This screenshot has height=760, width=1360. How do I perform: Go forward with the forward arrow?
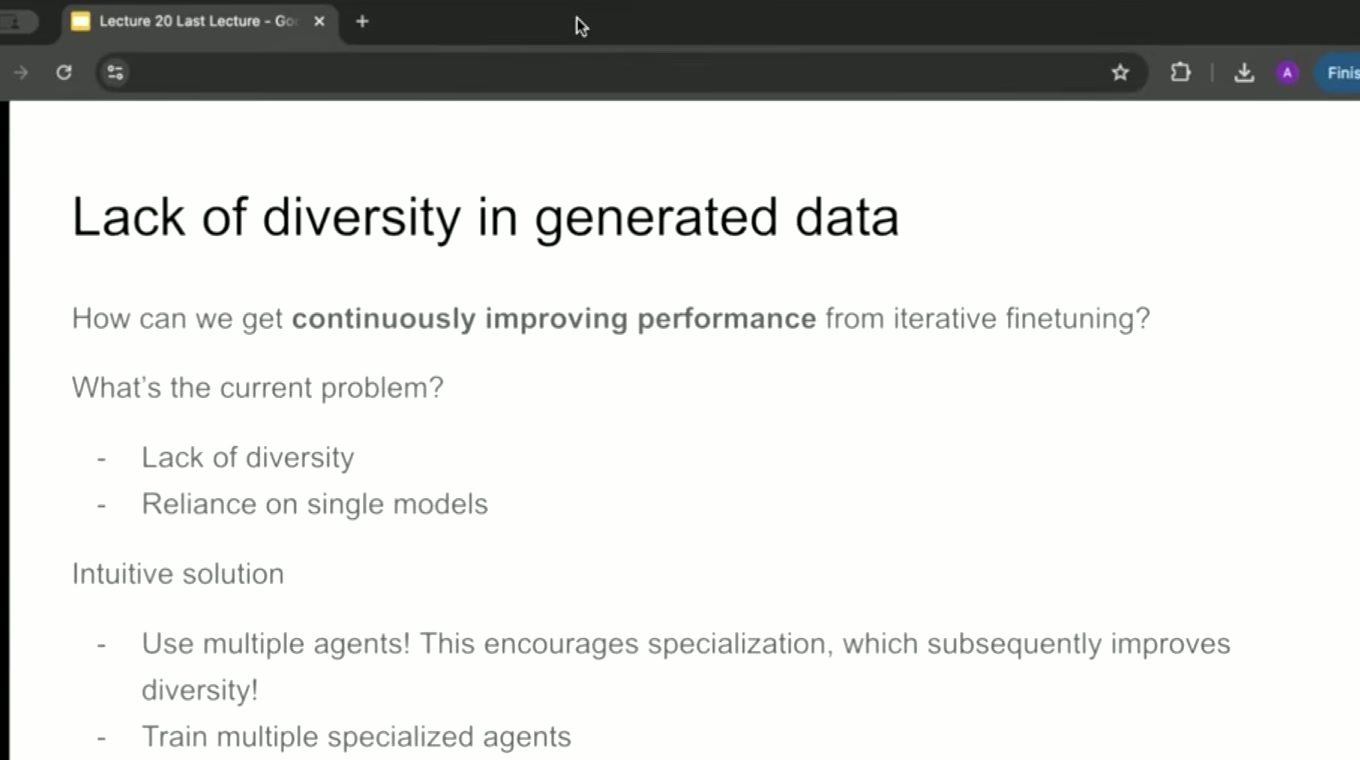[x=20, y=72]
